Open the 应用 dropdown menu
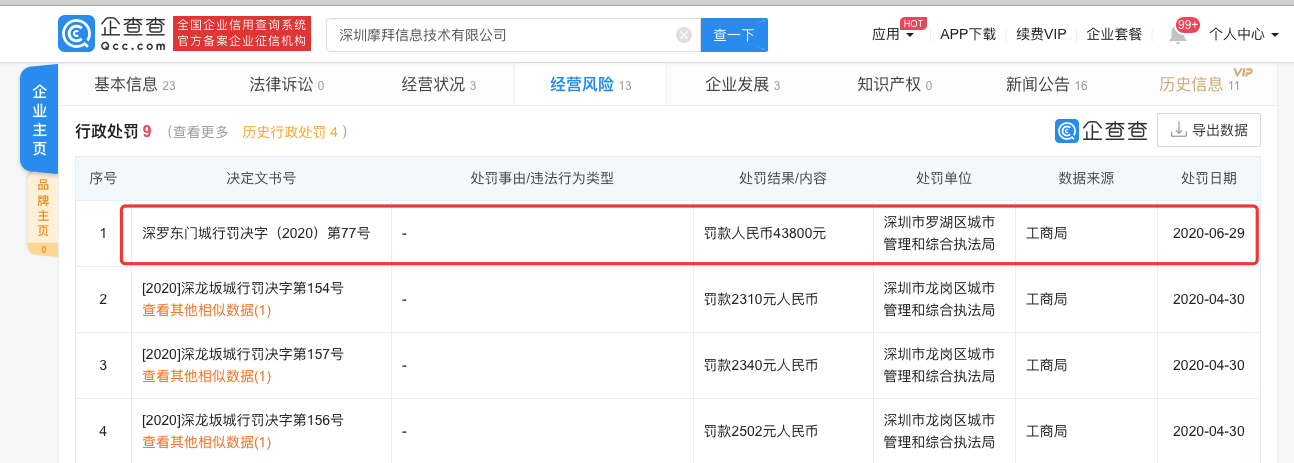Image resolution: width=1294 pixels, height=463 pixels. 893,34
